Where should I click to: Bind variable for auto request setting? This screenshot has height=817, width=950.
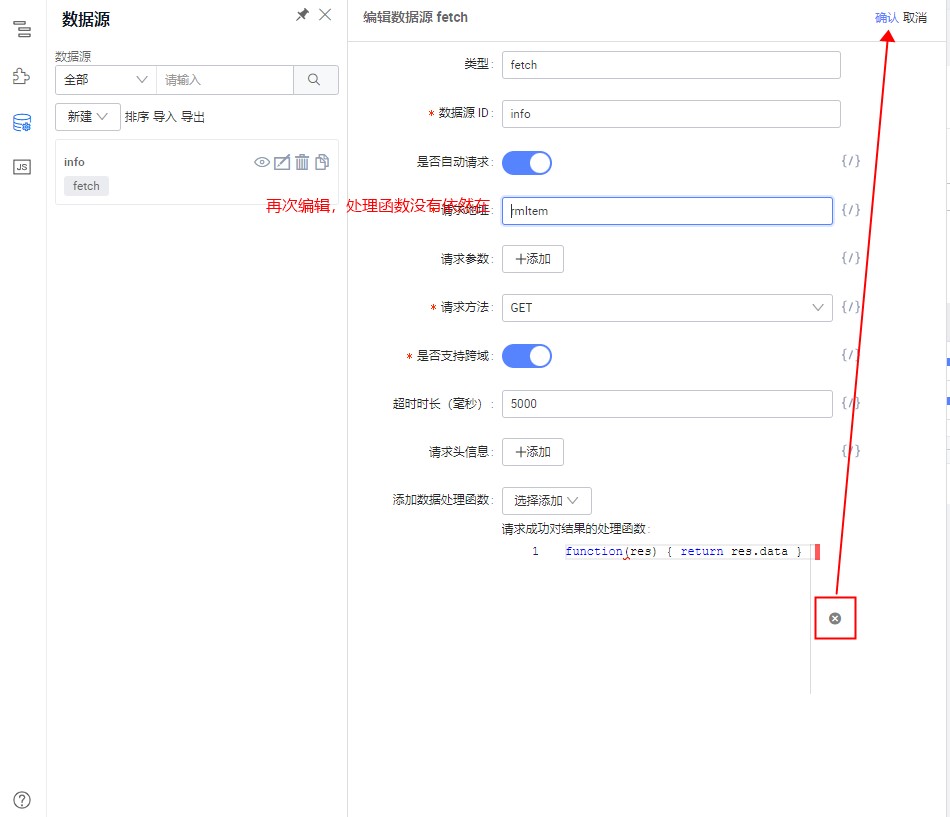[850, 161]
